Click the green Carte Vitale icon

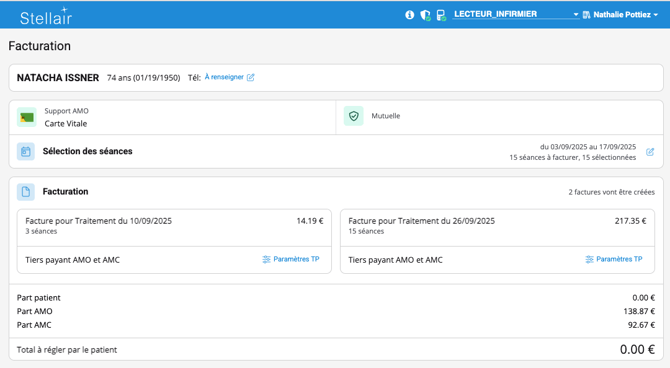tap(26, 117)
